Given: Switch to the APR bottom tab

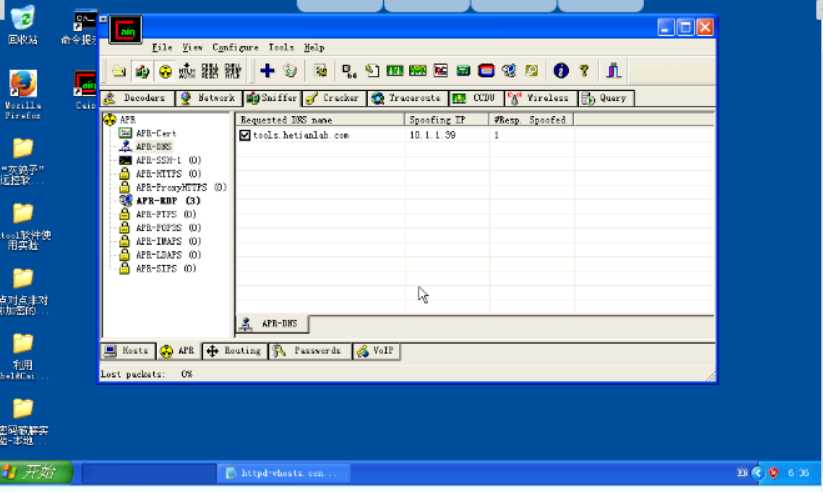Looking at the screenshot, I should tap(178, 351).
